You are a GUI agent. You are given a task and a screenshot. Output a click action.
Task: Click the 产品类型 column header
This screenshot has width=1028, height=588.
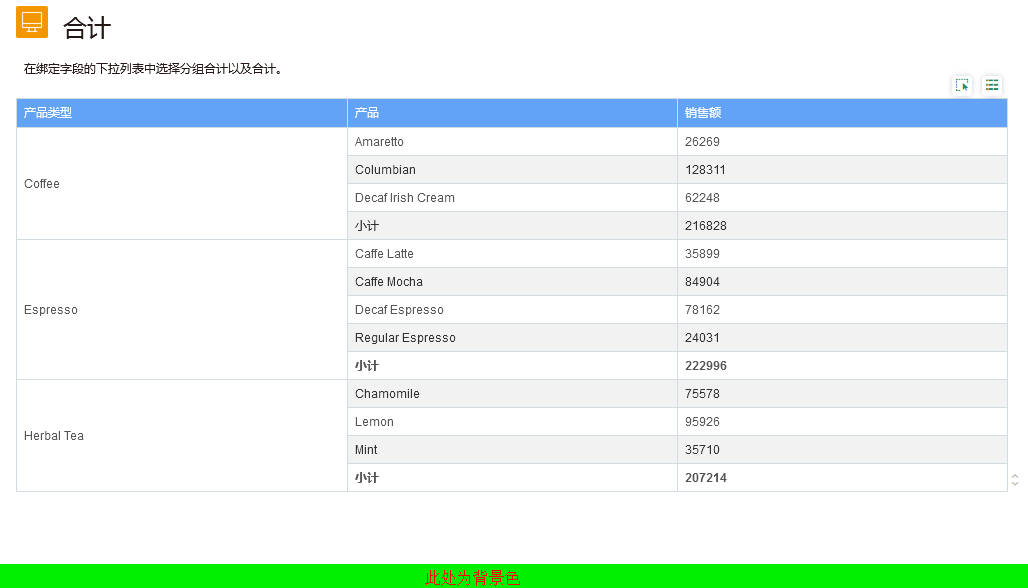pyautogui.click(x=48, y=113)
